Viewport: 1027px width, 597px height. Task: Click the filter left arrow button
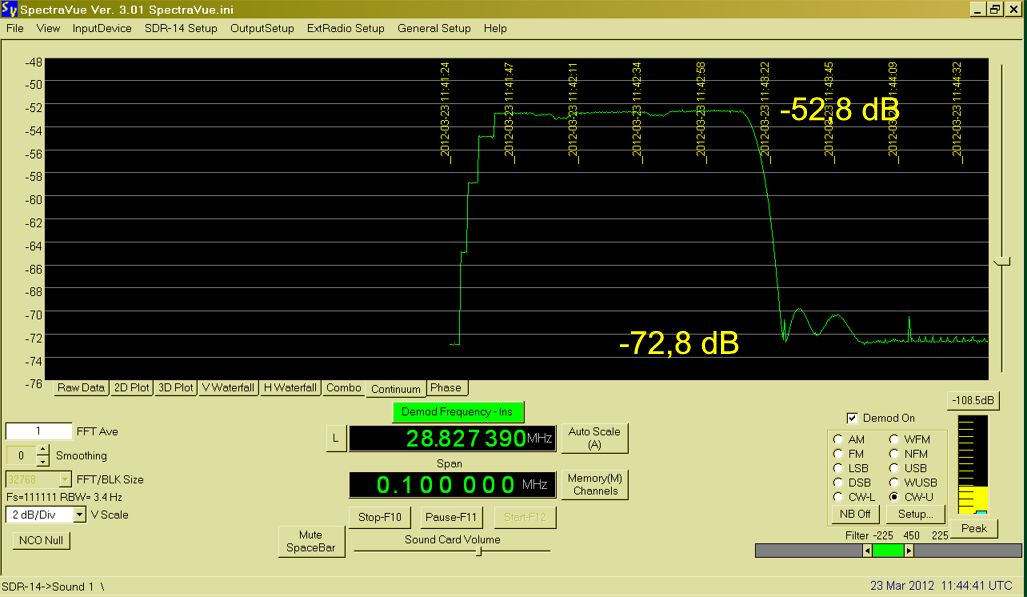coord(867,550)
